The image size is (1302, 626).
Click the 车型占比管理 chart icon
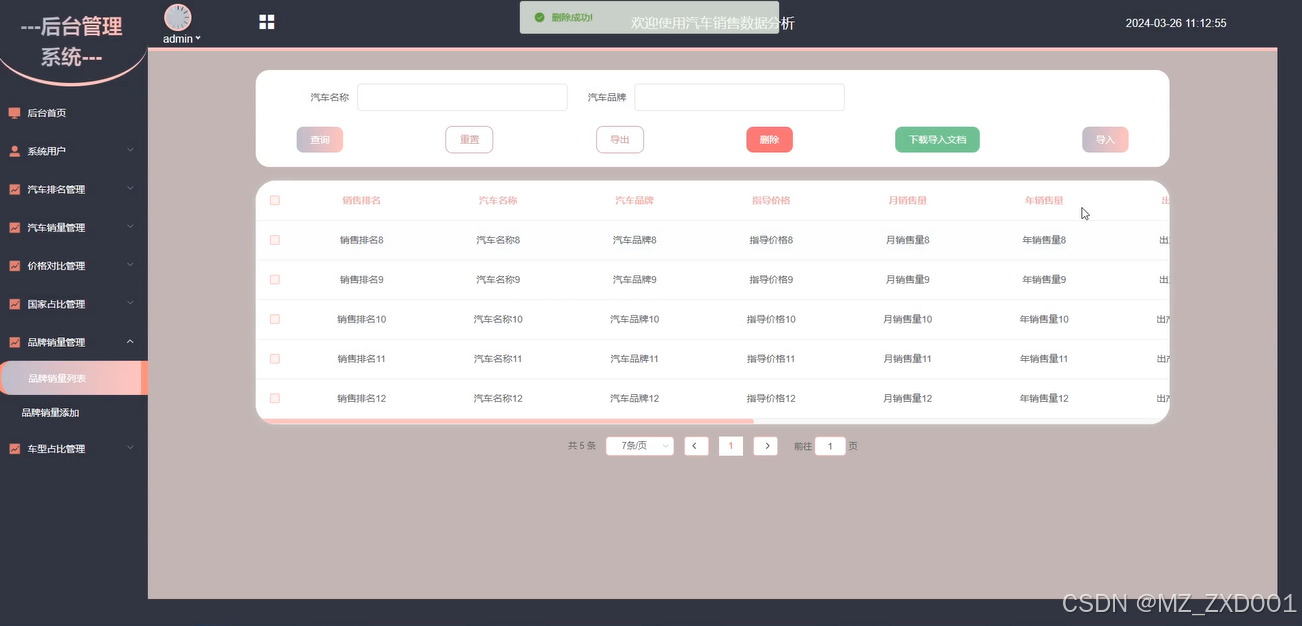click(x=14, y=449)
